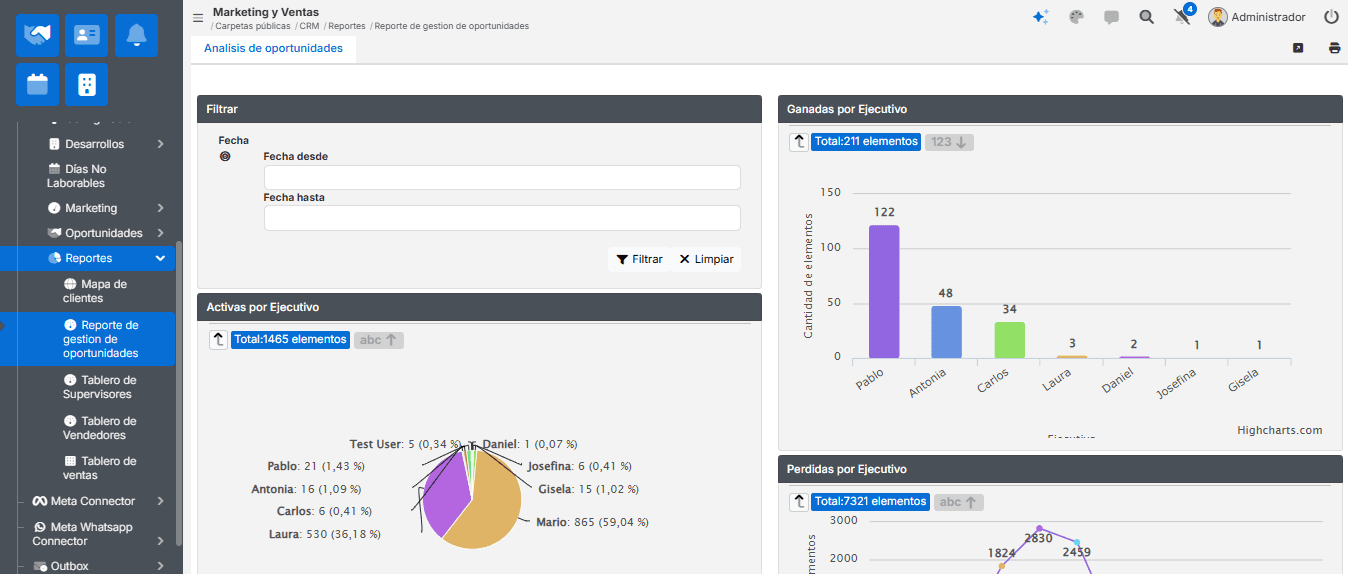Open the calendar shortcut tile

(37, 84)
